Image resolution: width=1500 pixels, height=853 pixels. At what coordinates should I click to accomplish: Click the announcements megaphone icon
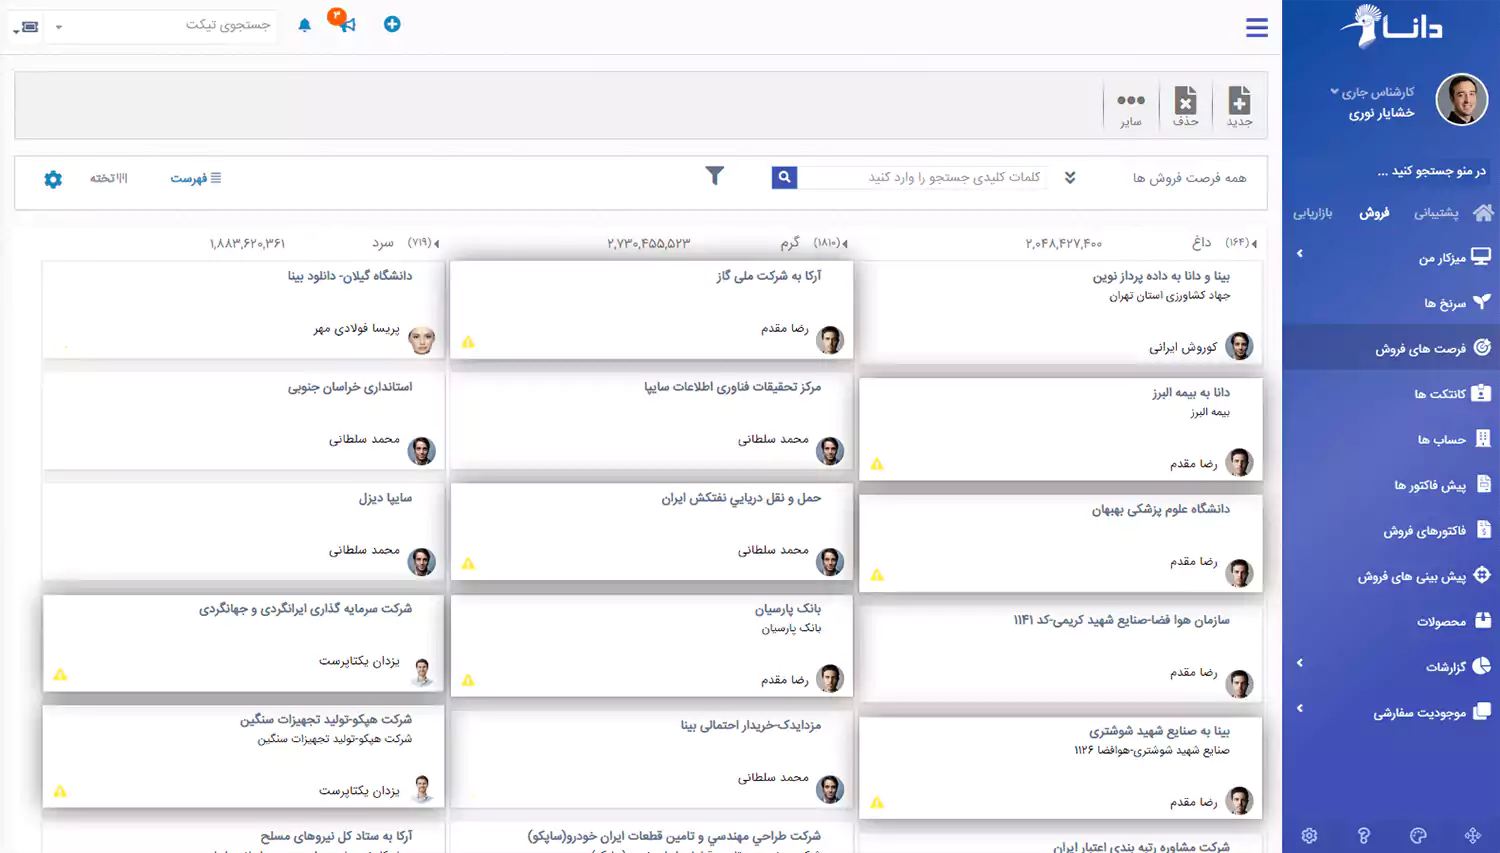click(345, 23)
